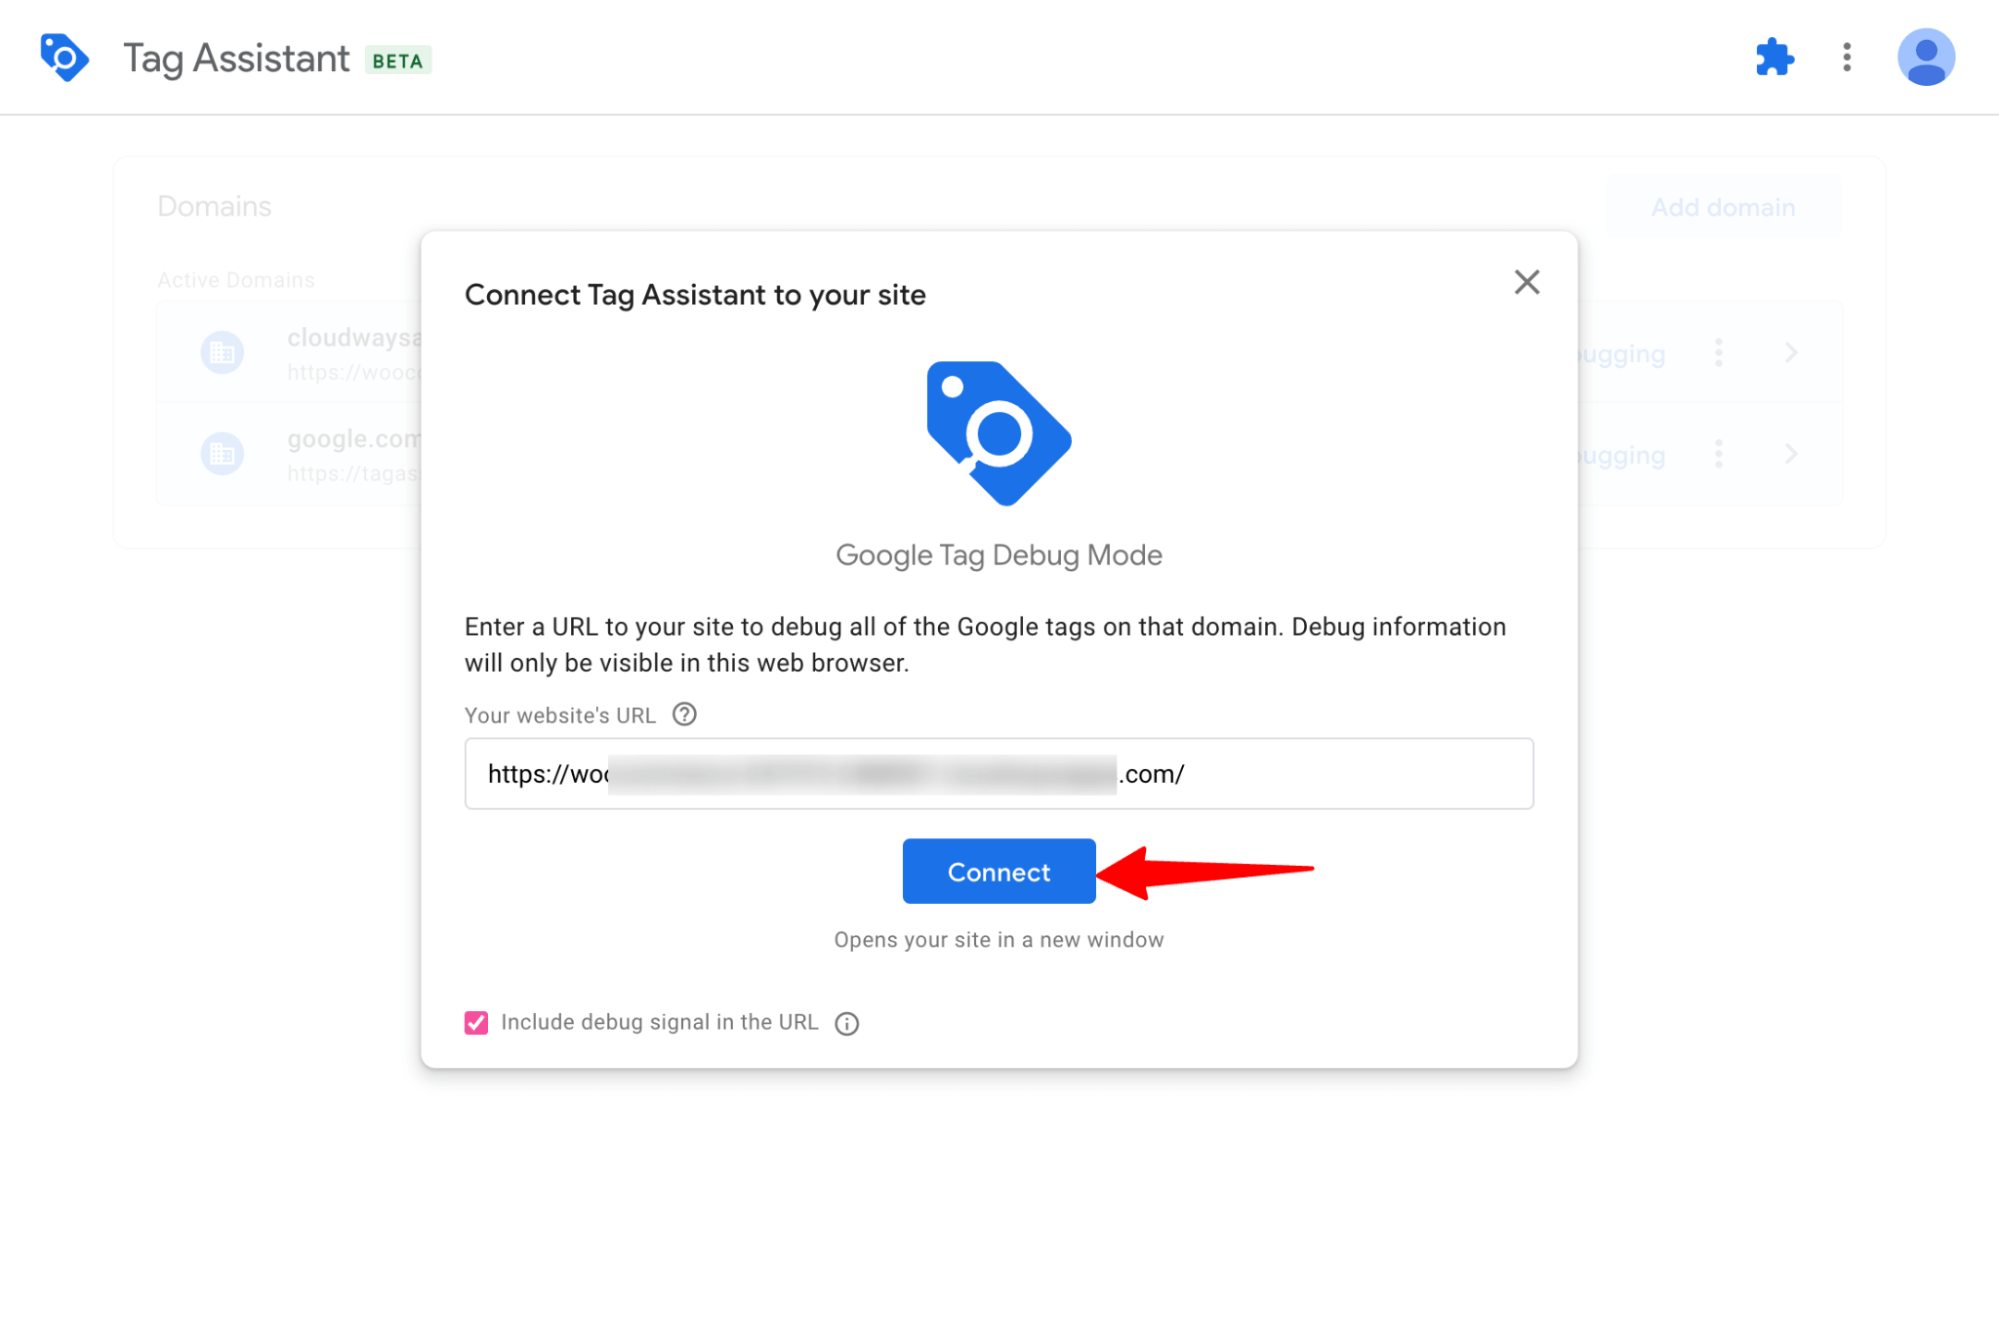This screenshot has height=1336, width=1999.
Task: Click the user profile avatar icon
Action: (x=1924, y=57)
